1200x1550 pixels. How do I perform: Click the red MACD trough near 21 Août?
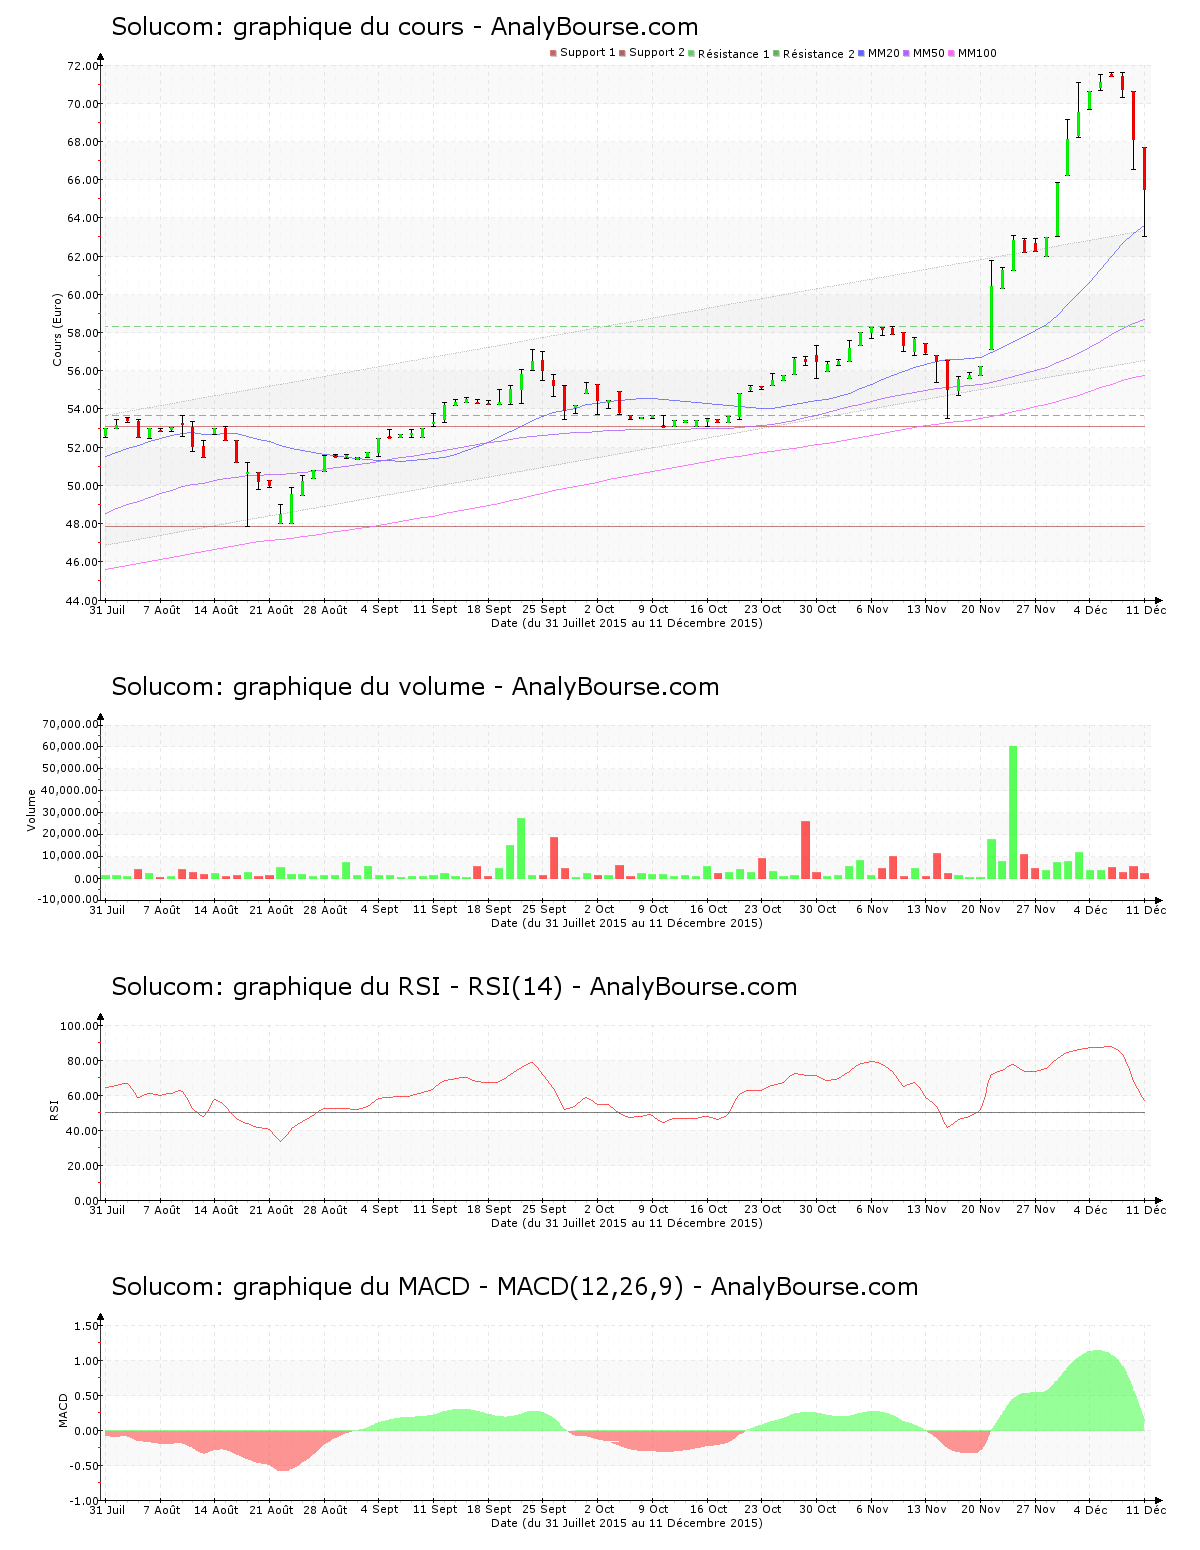tap(283, 1451)
